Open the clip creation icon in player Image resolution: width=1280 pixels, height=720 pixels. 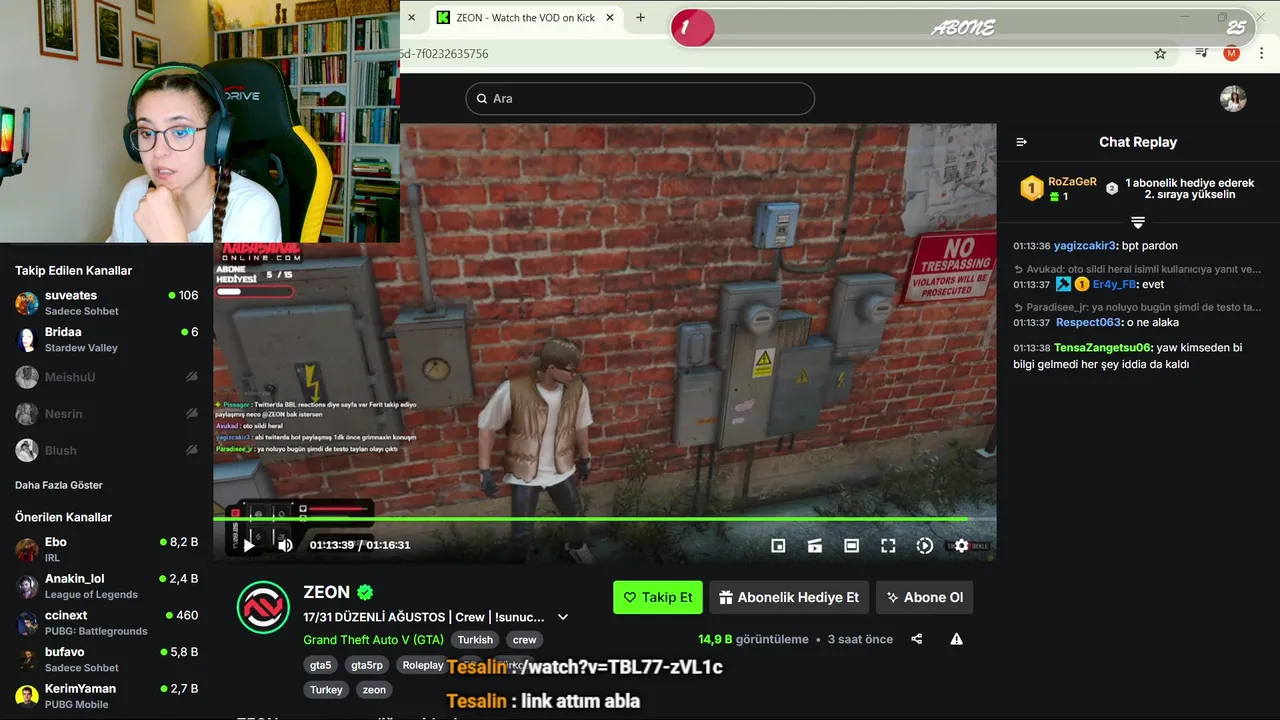(x=815, y=545)
